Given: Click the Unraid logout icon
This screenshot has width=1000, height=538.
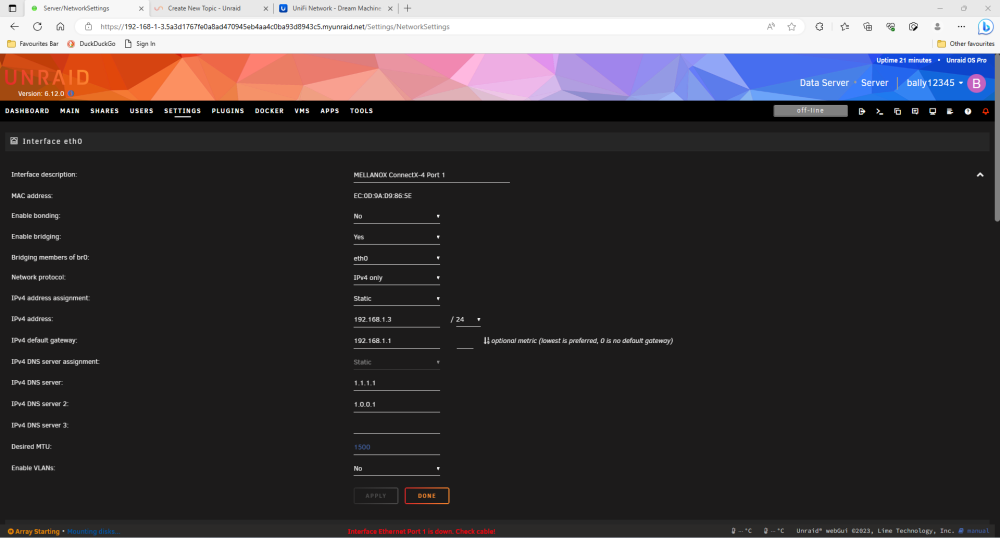Looking at the screenshot, I should point(862,111).
